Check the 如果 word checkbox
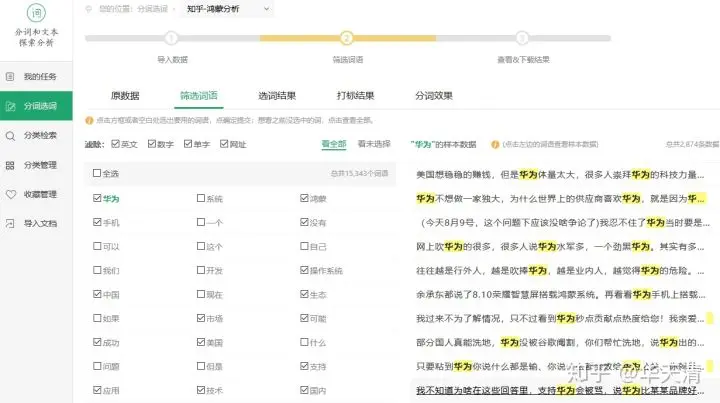This screenshot has width=720, height=403. (x=97, y=318)
